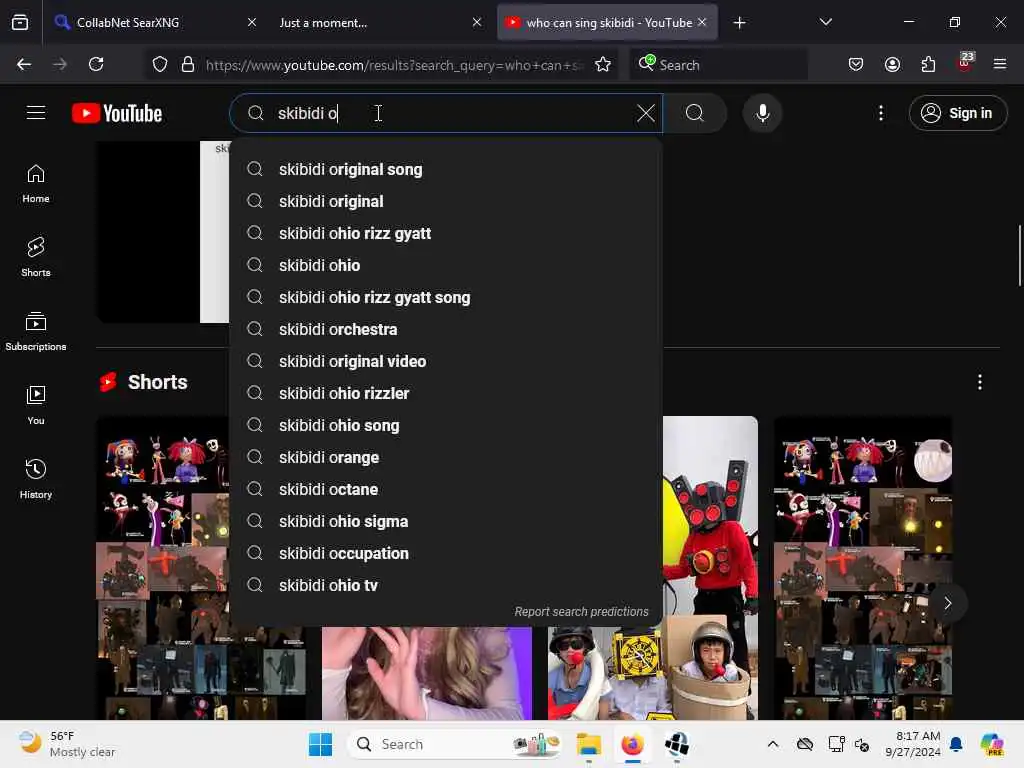Open Home in YouTube sidebar
The width and height of the screenshot is (1024, 768).
pyautogui.click(x=36, y=184)
